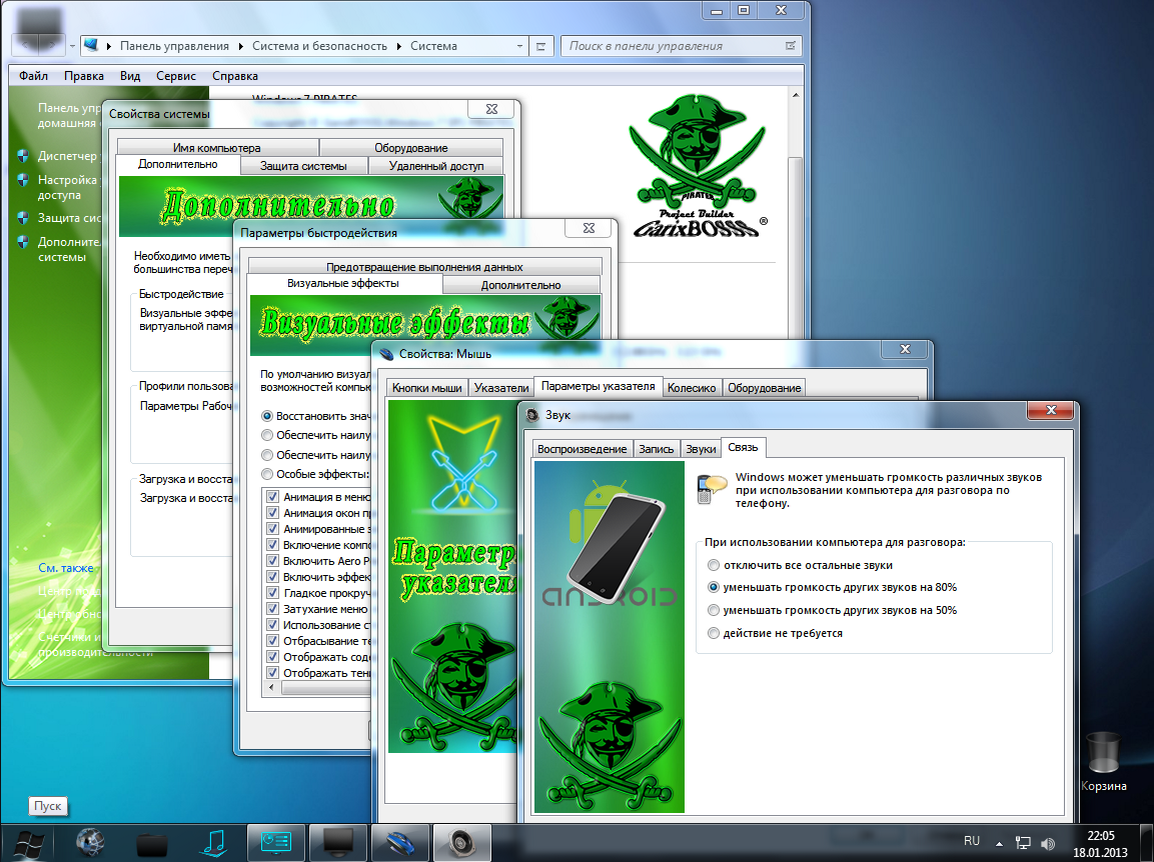Click the Control Panel icon in address bar
Image resolution: width=1154 pixels, height=862 pixels.
tap(91, 45)
